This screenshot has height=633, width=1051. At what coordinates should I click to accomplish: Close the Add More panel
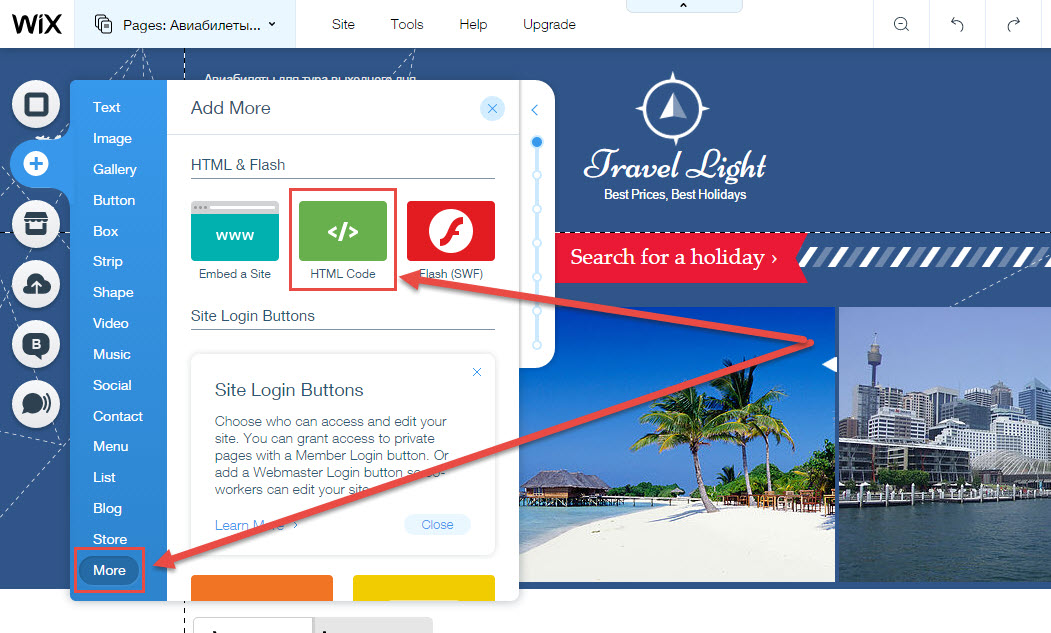coord(493,109)
